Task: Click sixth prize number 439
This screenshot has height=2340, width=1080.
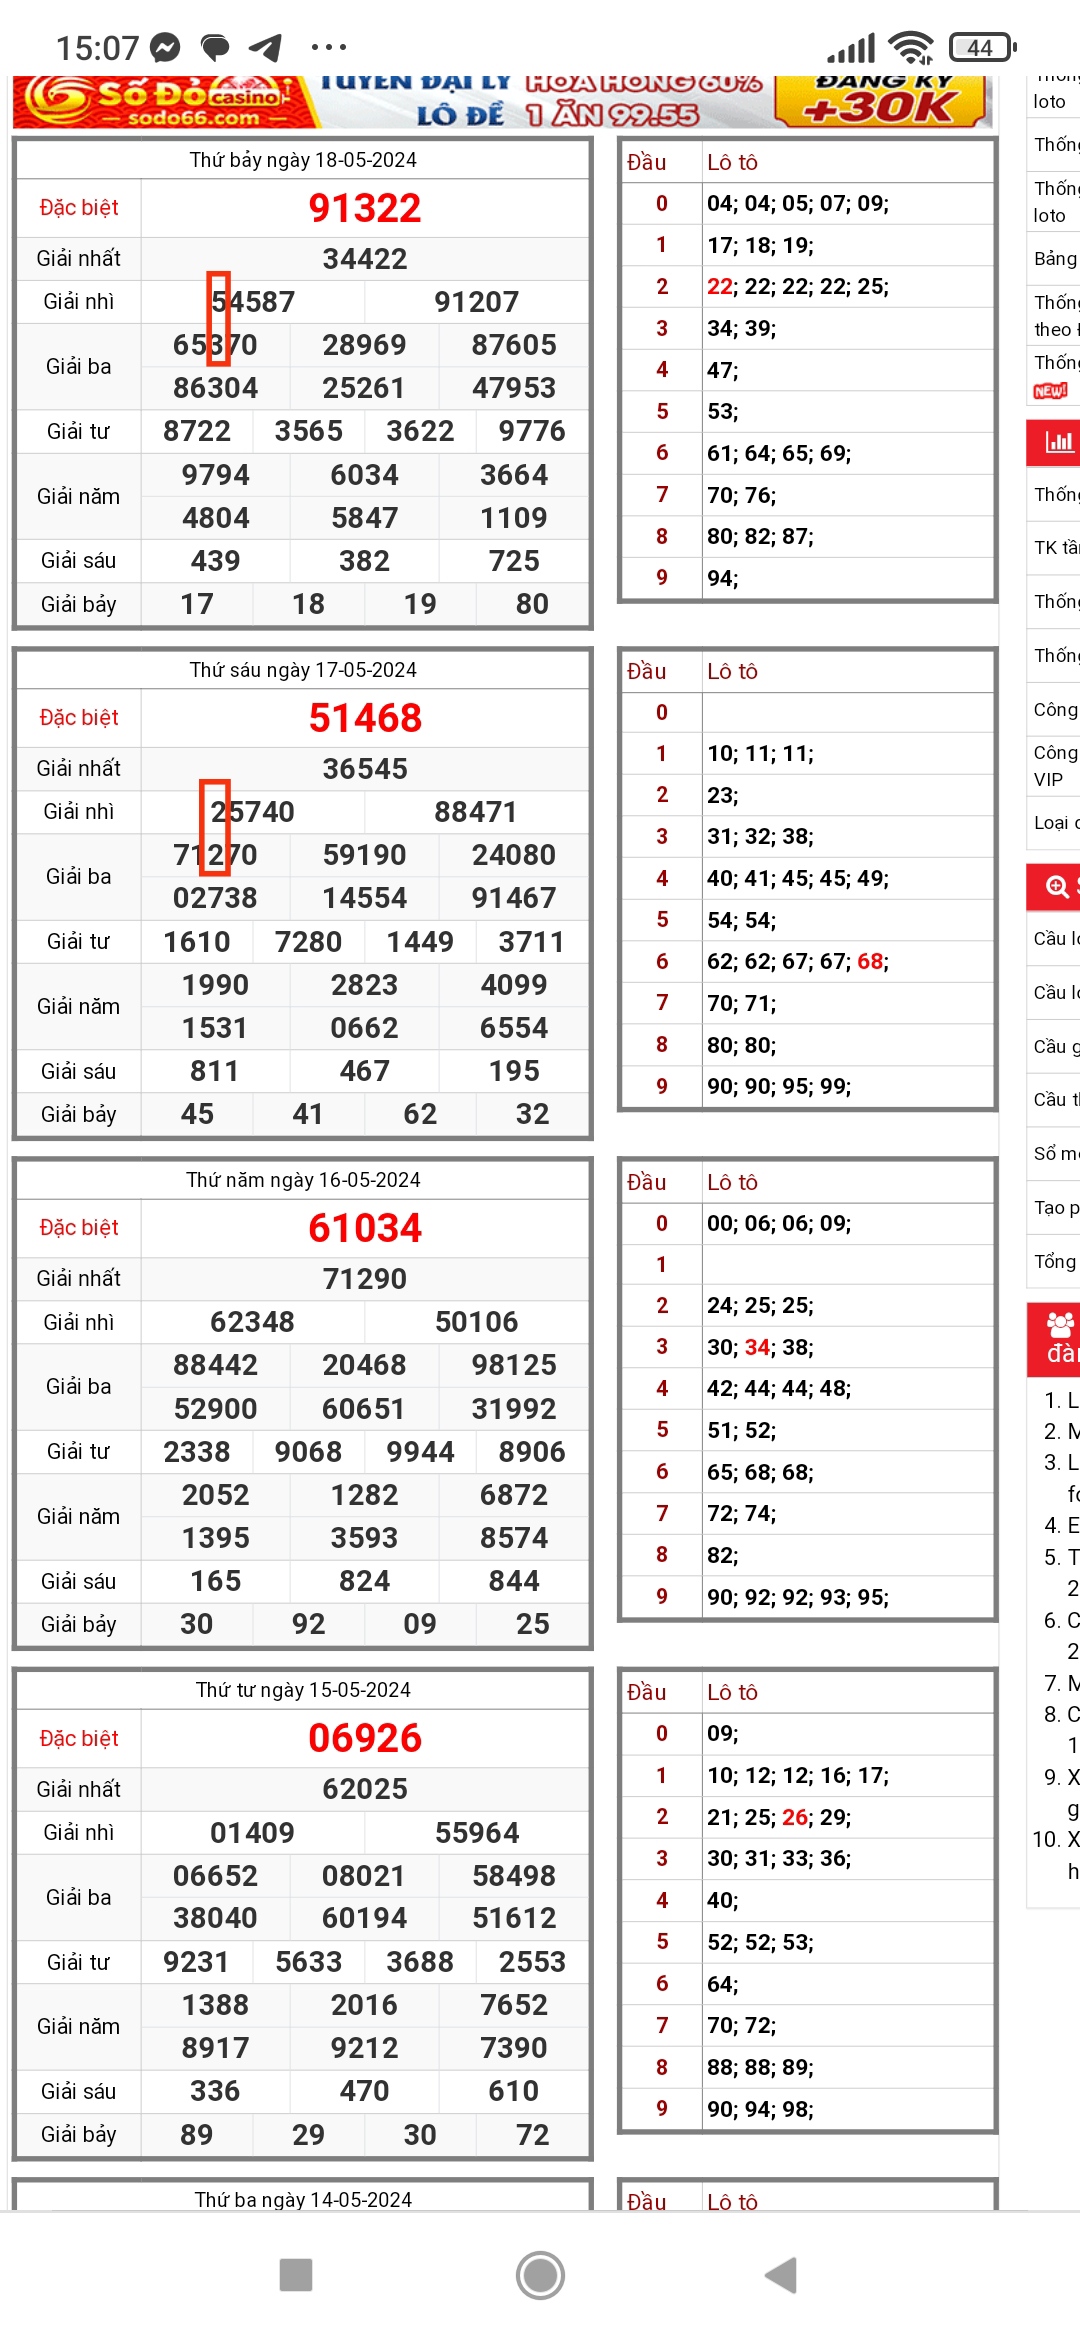Action: click(216, 561)
